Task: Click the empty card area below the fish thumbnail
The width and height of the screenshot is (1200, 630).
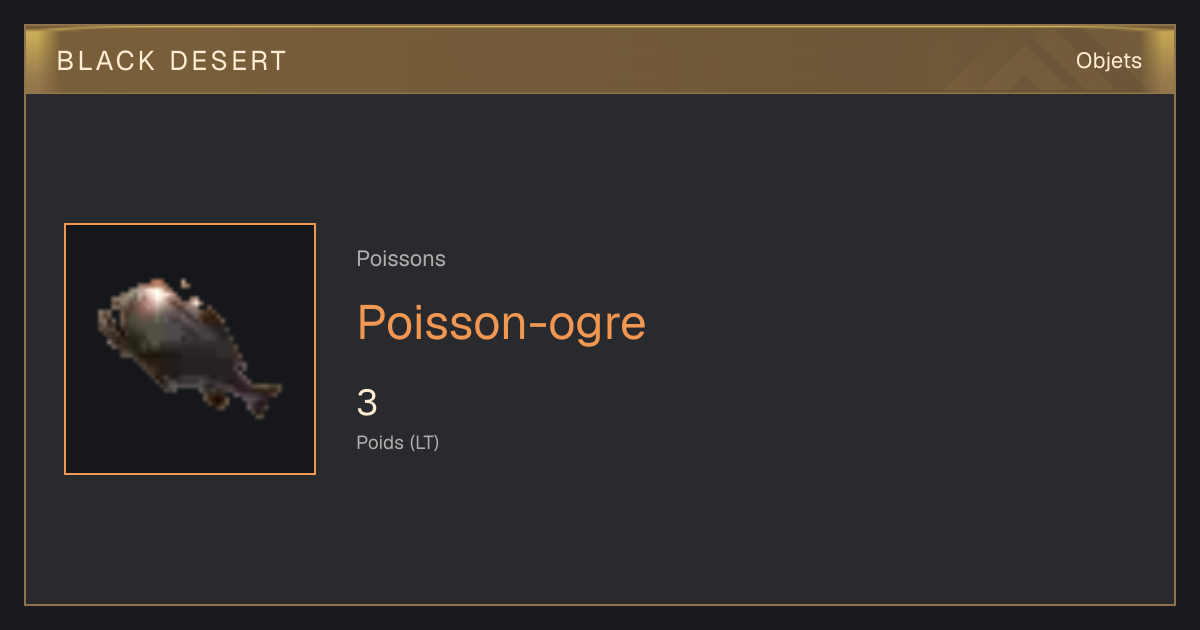Action: 190,538
